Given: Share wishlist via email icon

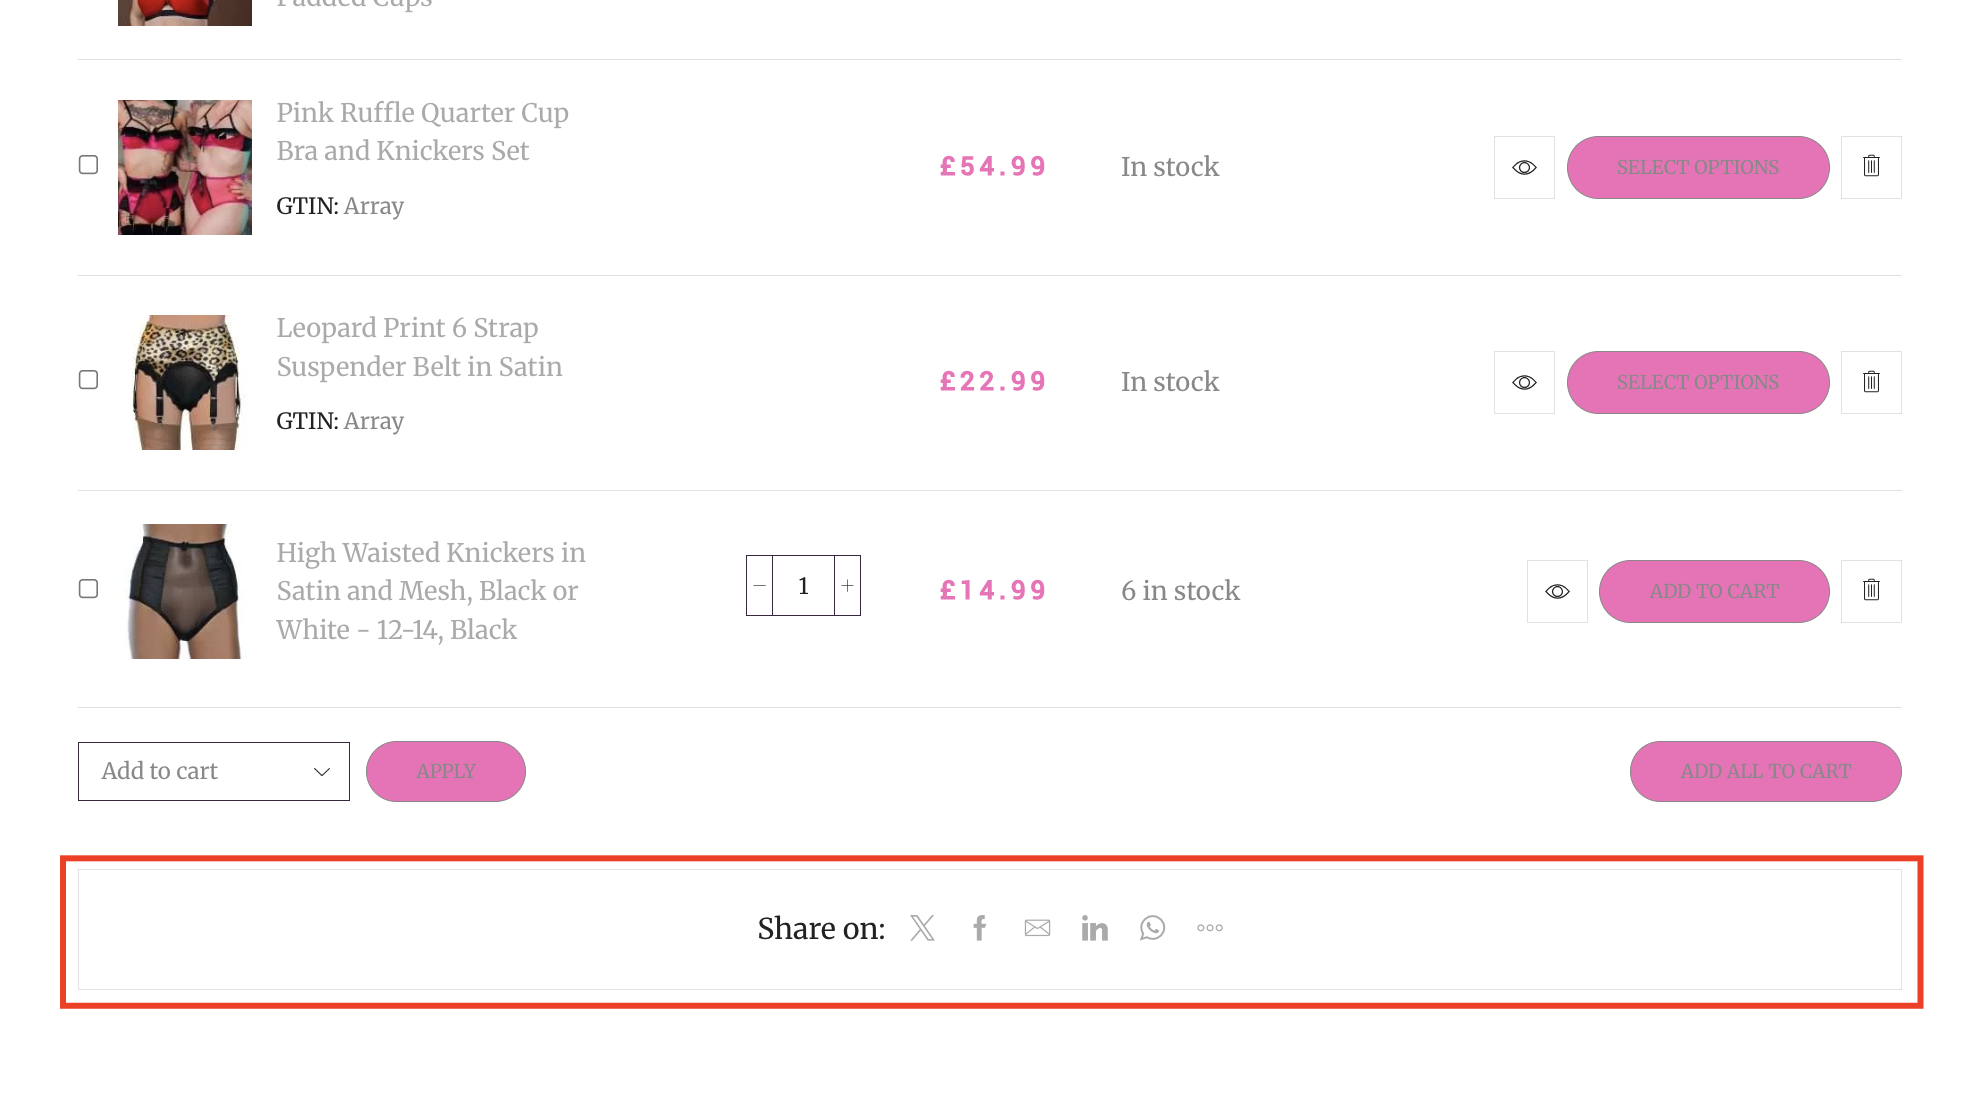Looking at the screenshot, I should 1037,928.
